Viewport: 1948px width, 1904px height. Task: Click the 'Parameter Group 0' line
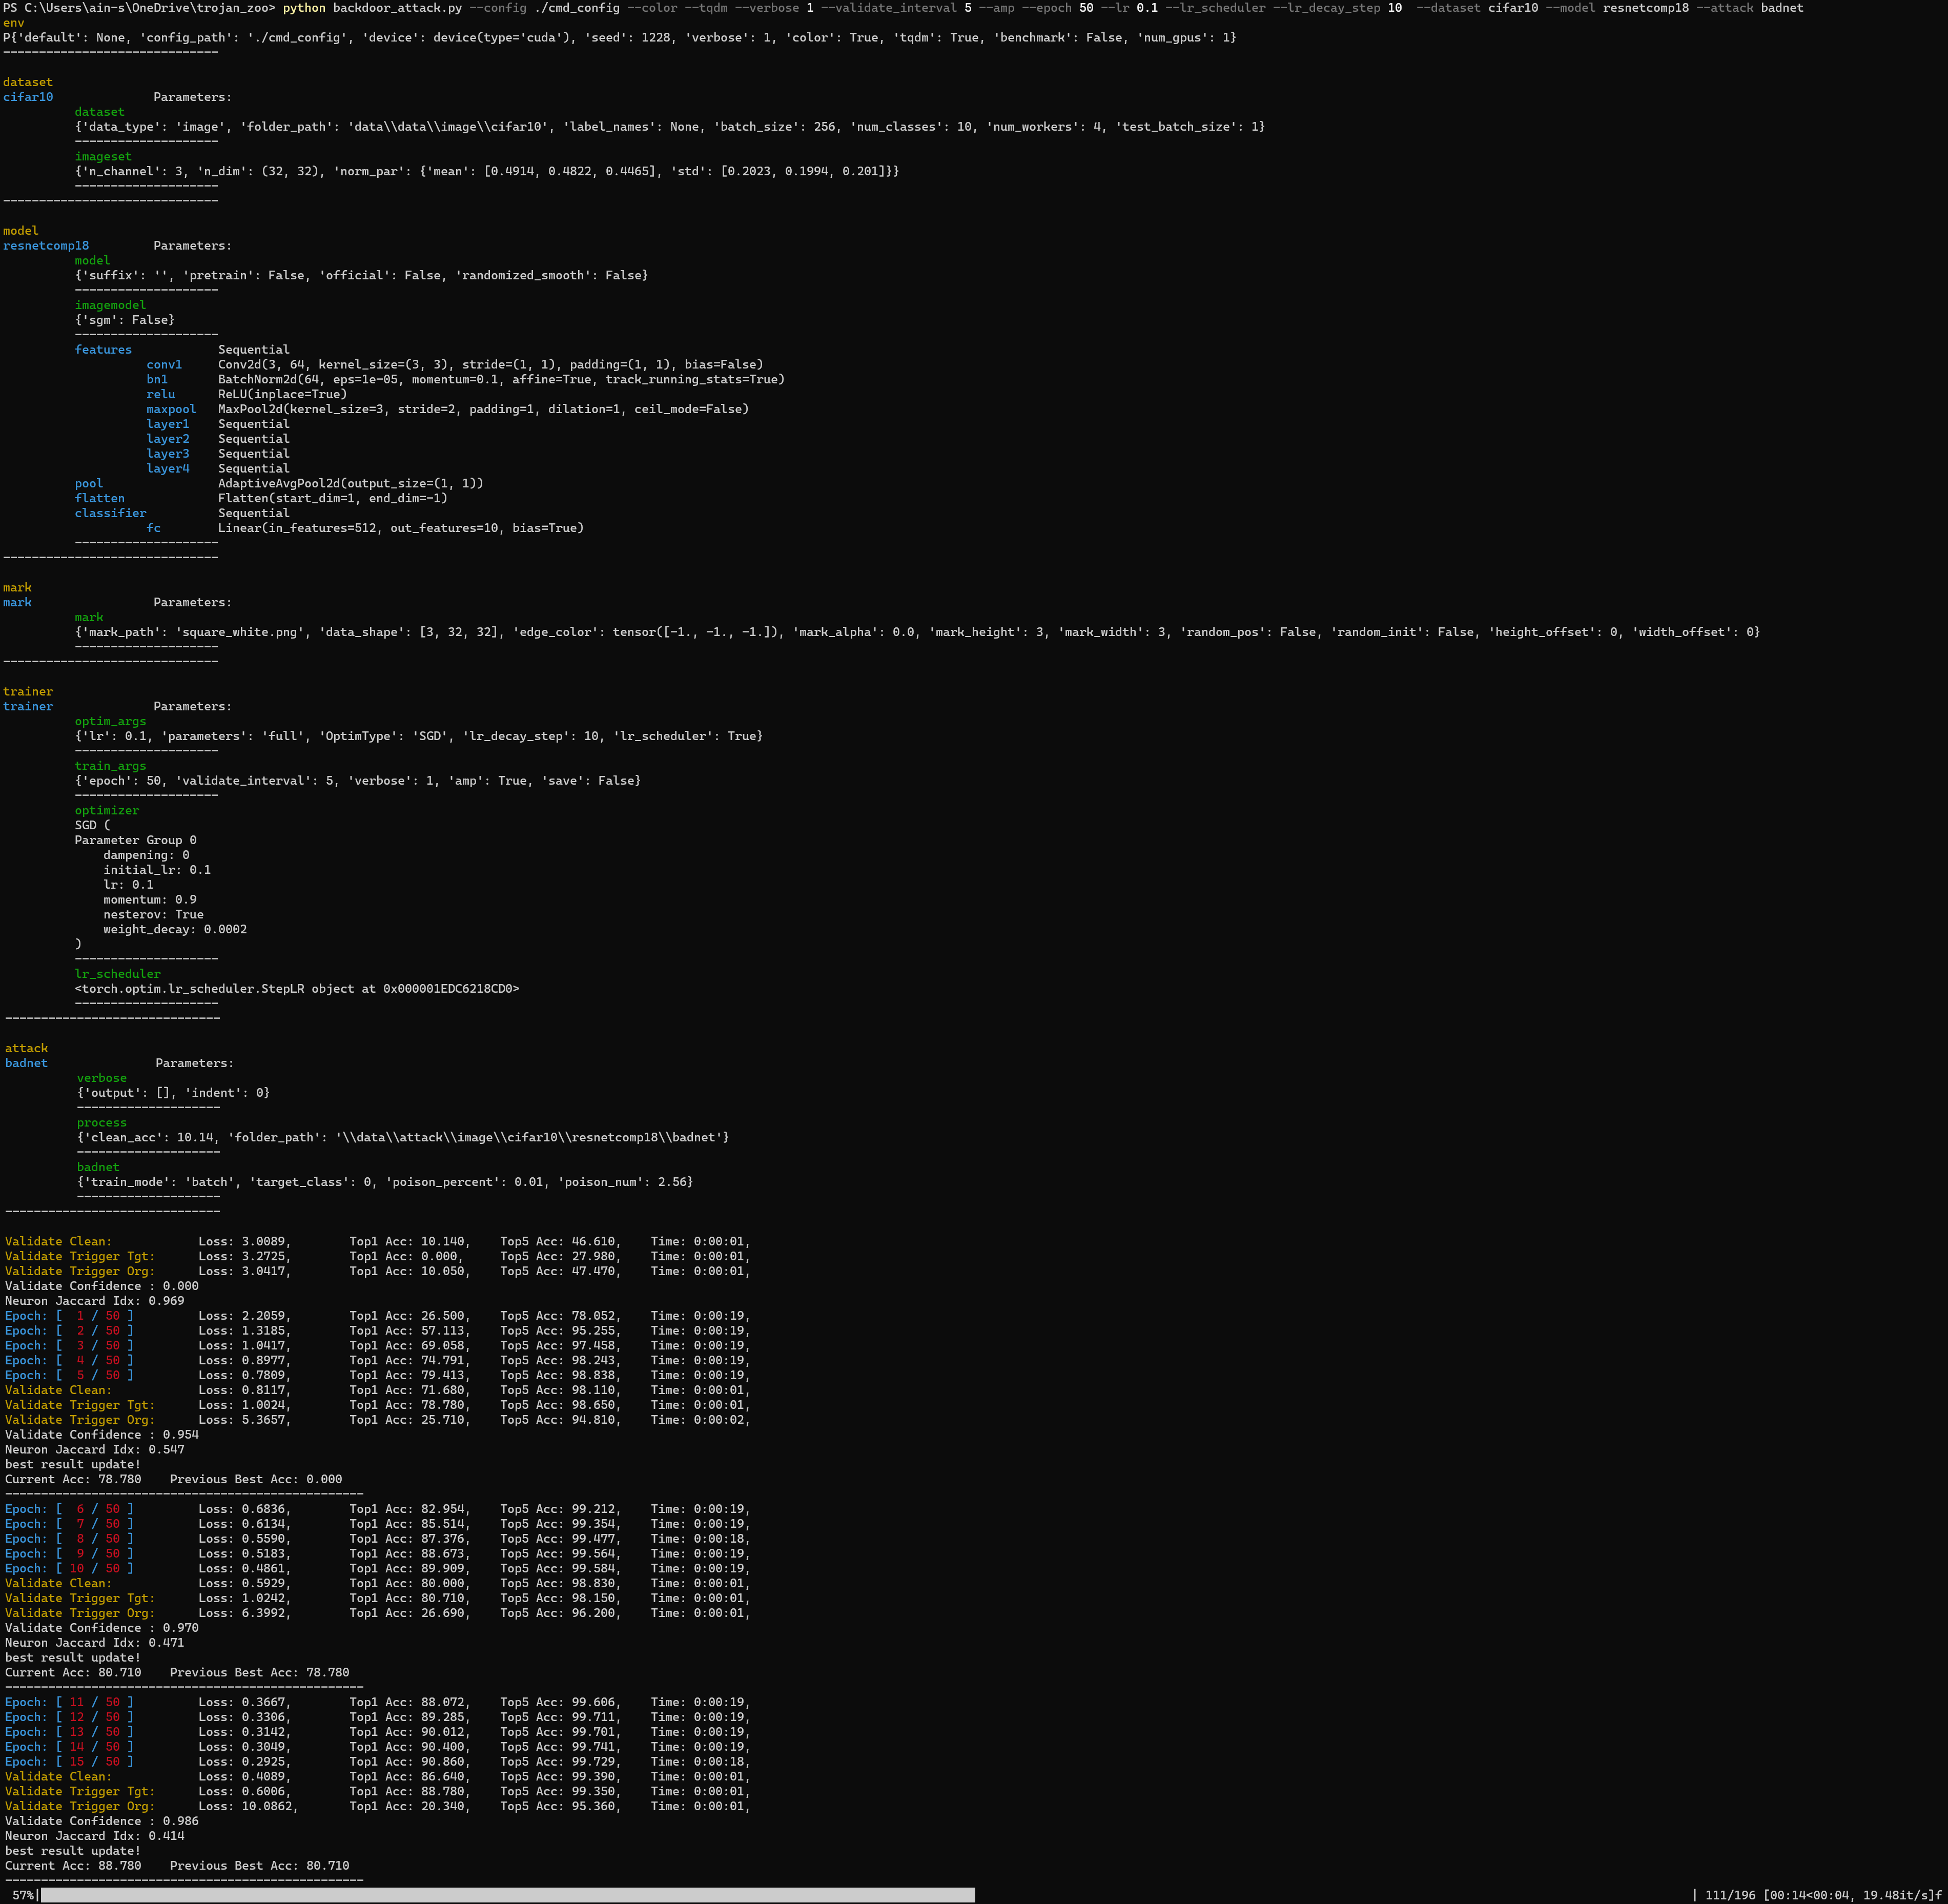(136, 840)
